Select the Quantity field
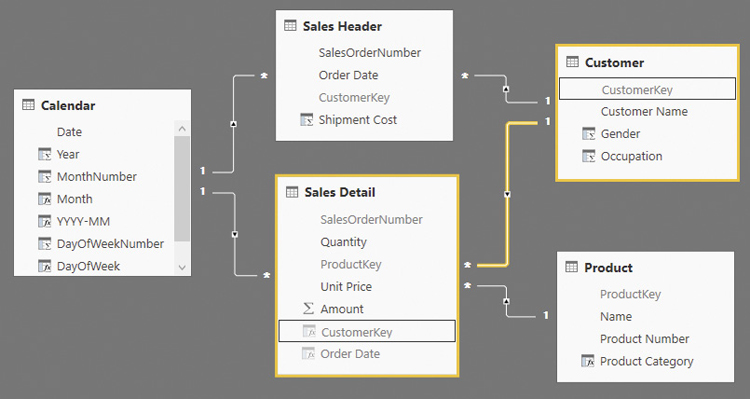Screen dimensions: 750x399 343,242
